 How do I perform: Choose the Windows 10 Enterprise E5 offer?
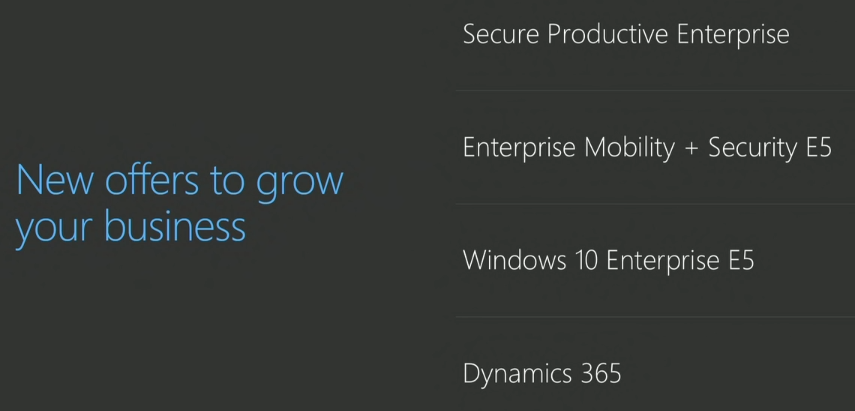click(608, 261)
